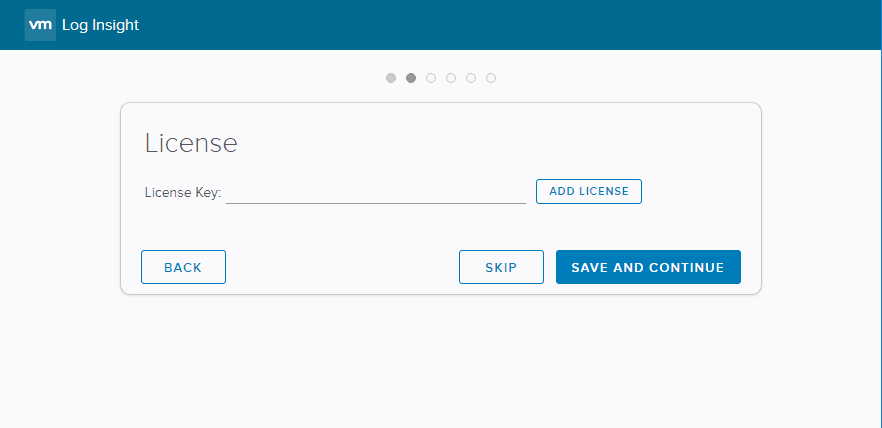882x428 pixels.
Task: Jump to the third step dot
Action: click(431, 78)
